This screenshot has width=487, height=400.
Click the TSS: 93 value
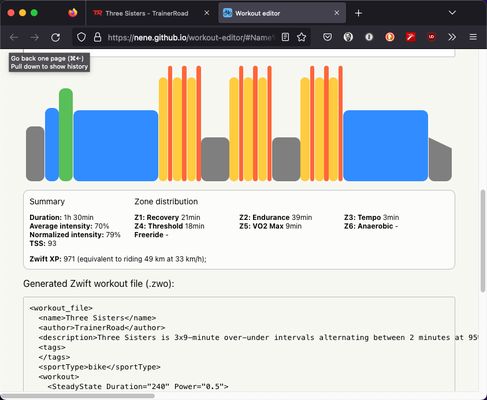(43, 243)
